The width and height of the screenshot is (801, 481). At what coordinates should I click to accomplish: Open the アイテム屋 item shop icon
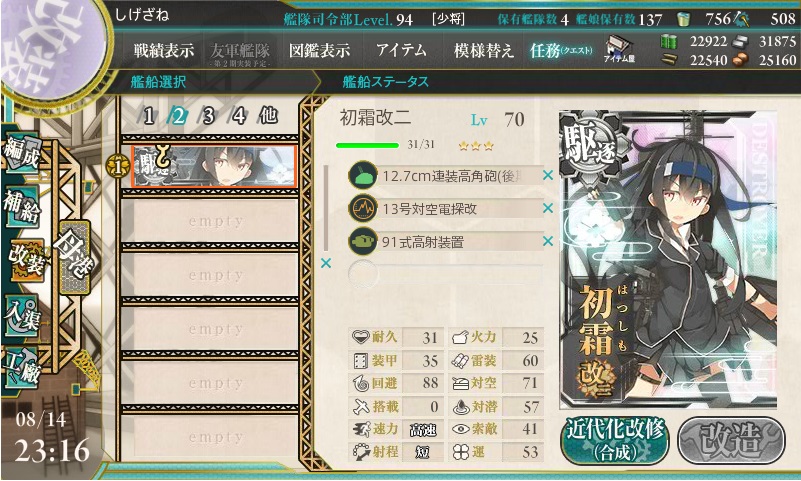(x=619, y=50)
